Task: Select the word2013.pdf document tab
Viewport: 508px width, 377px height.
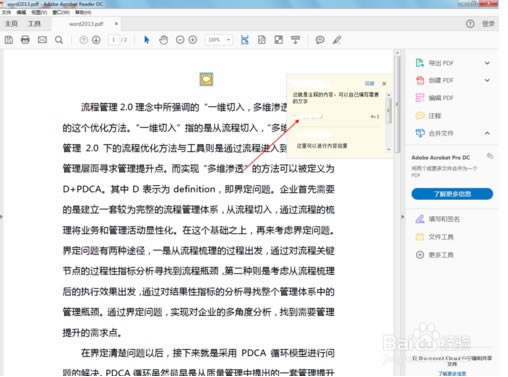Action: pos(86,24)
